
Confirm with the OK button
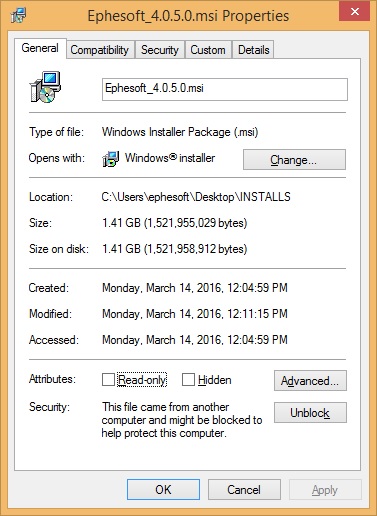(163, 490)
